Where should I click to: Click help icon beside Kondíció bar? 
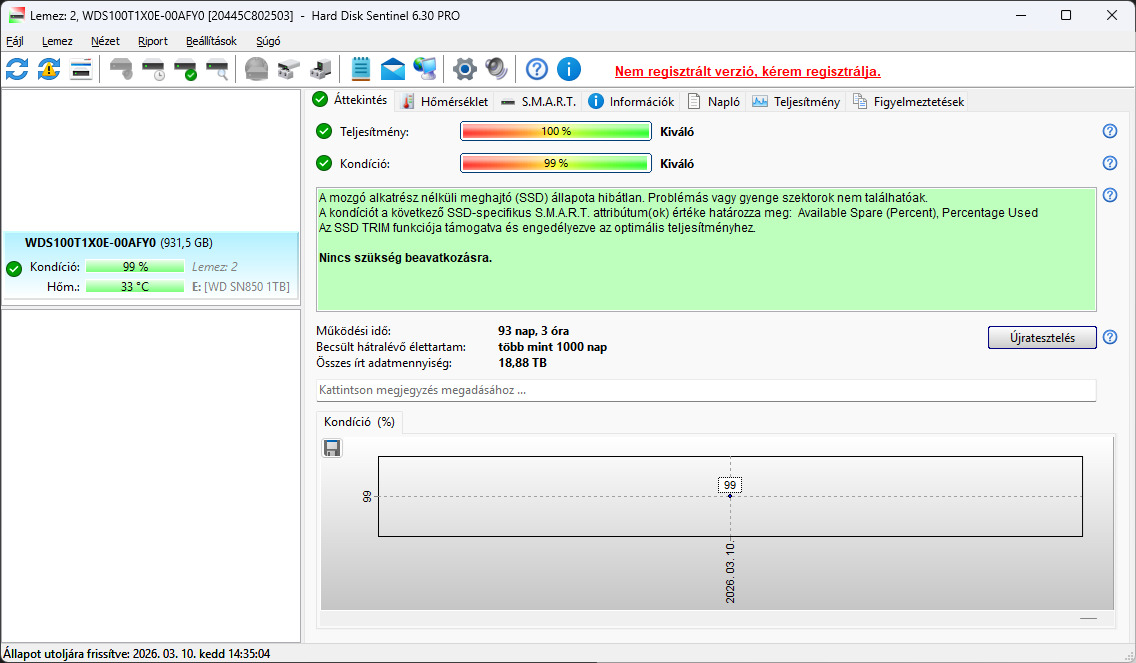click(1110, 163)
